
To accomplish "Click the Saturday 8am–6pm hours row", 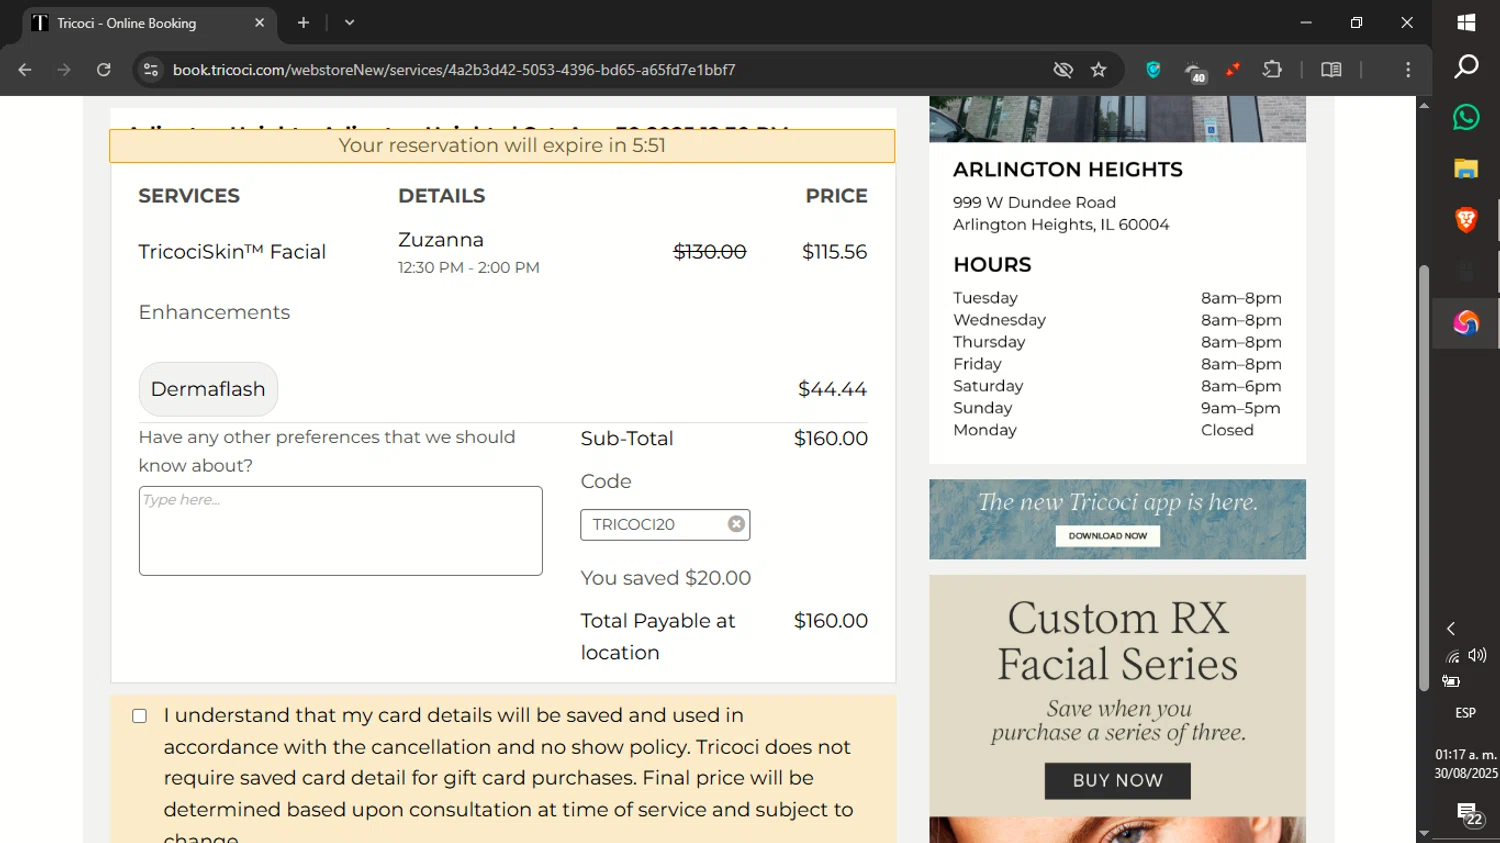I will [x=1117, y=386].
